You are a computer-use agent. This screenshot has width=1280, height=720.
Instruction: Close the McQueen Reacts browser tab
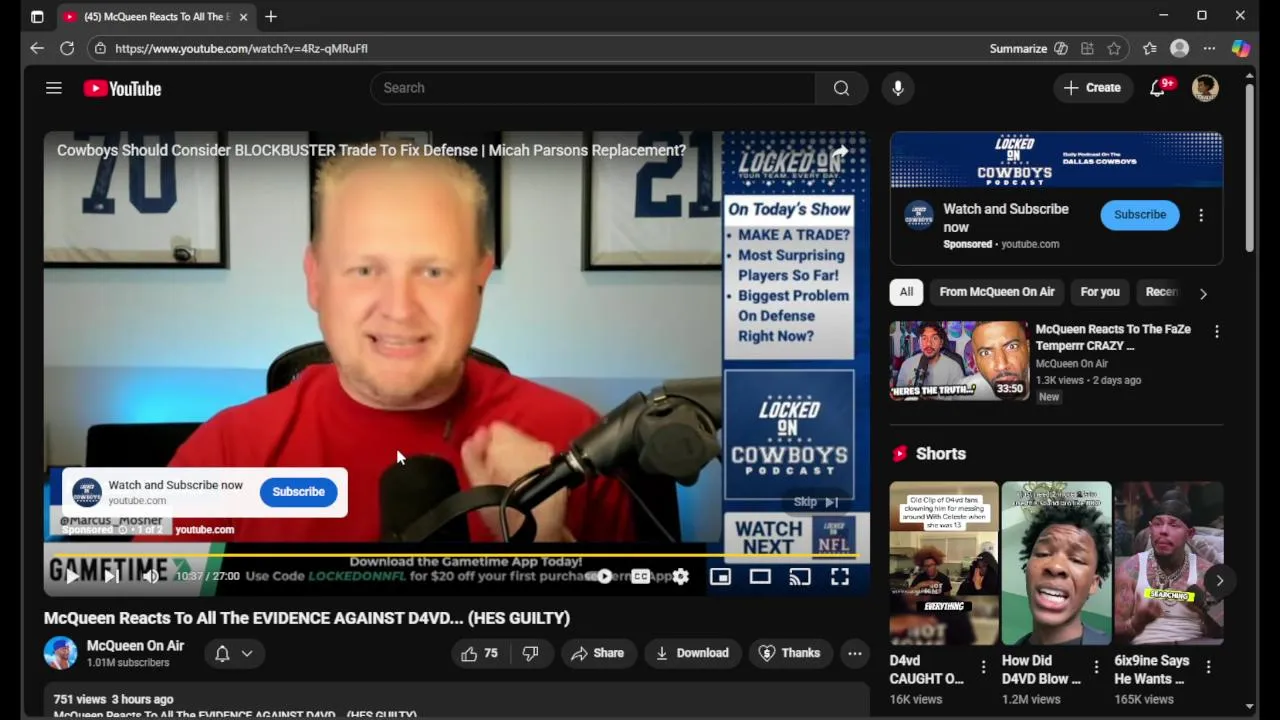[x=243, y=16]
